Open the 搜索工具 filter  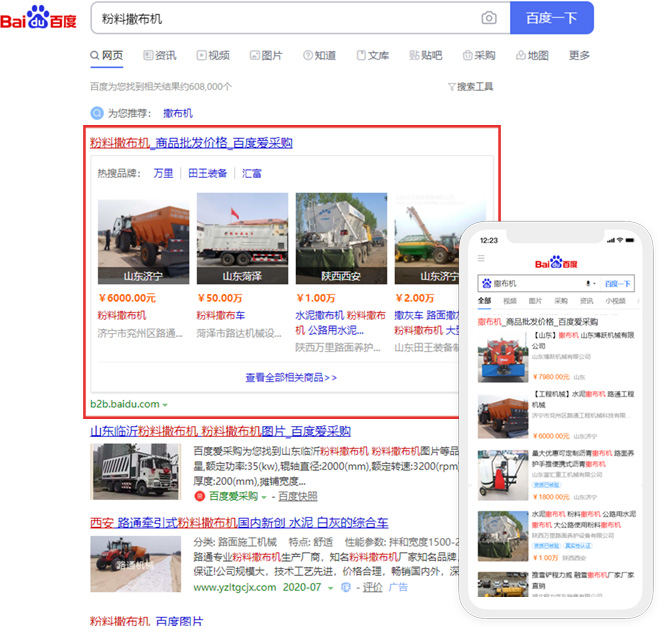point(470,87)
